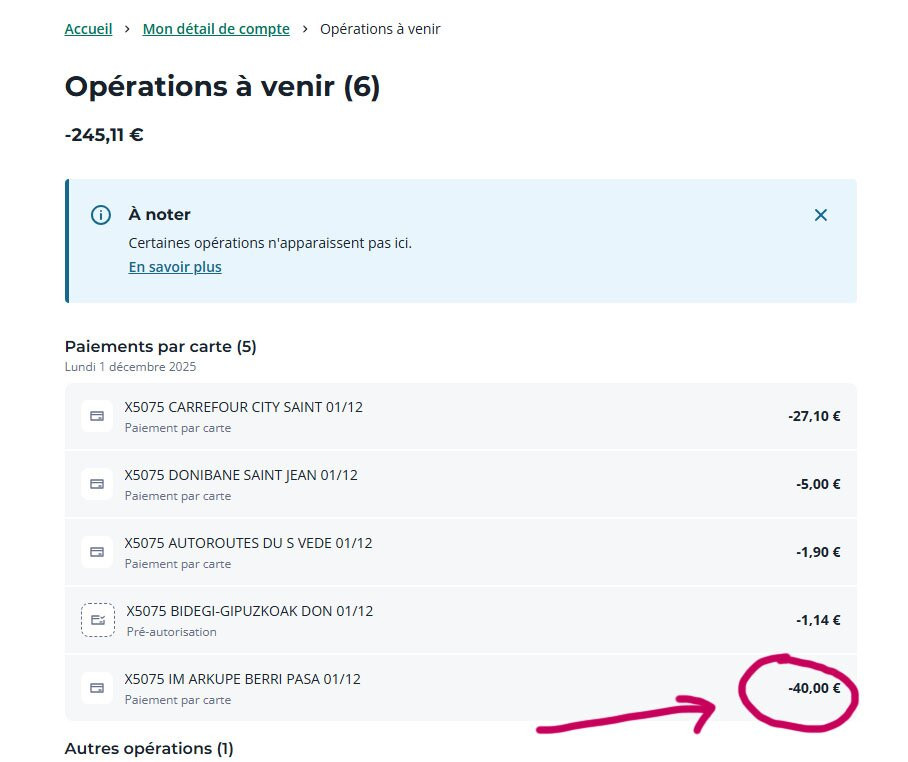
Task: Open the -1,90 € autoroutes payment amount
Action: (x=818, y=552)
